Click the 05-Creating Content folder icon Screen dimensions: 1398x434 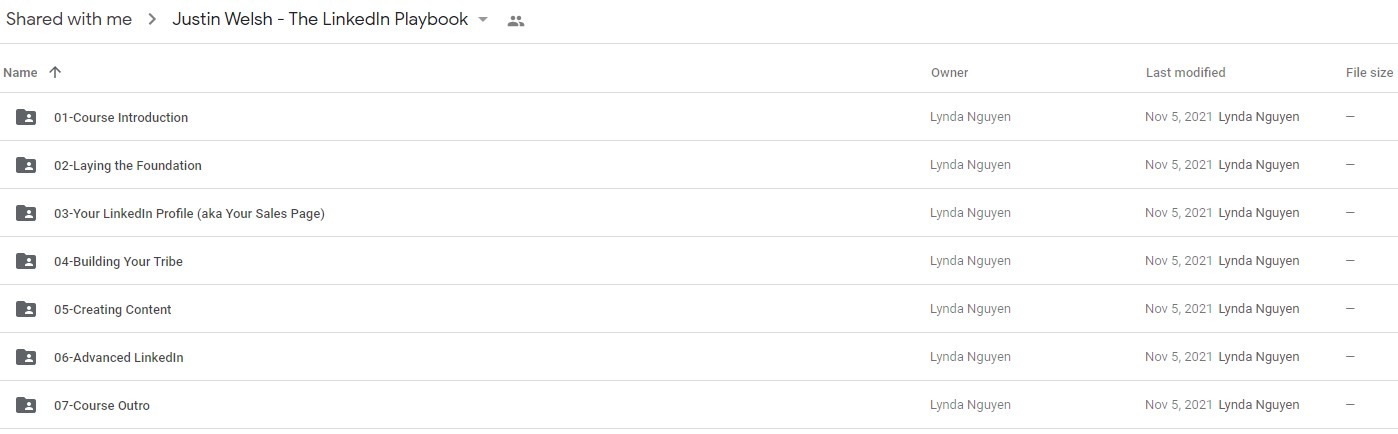point(26,309)
